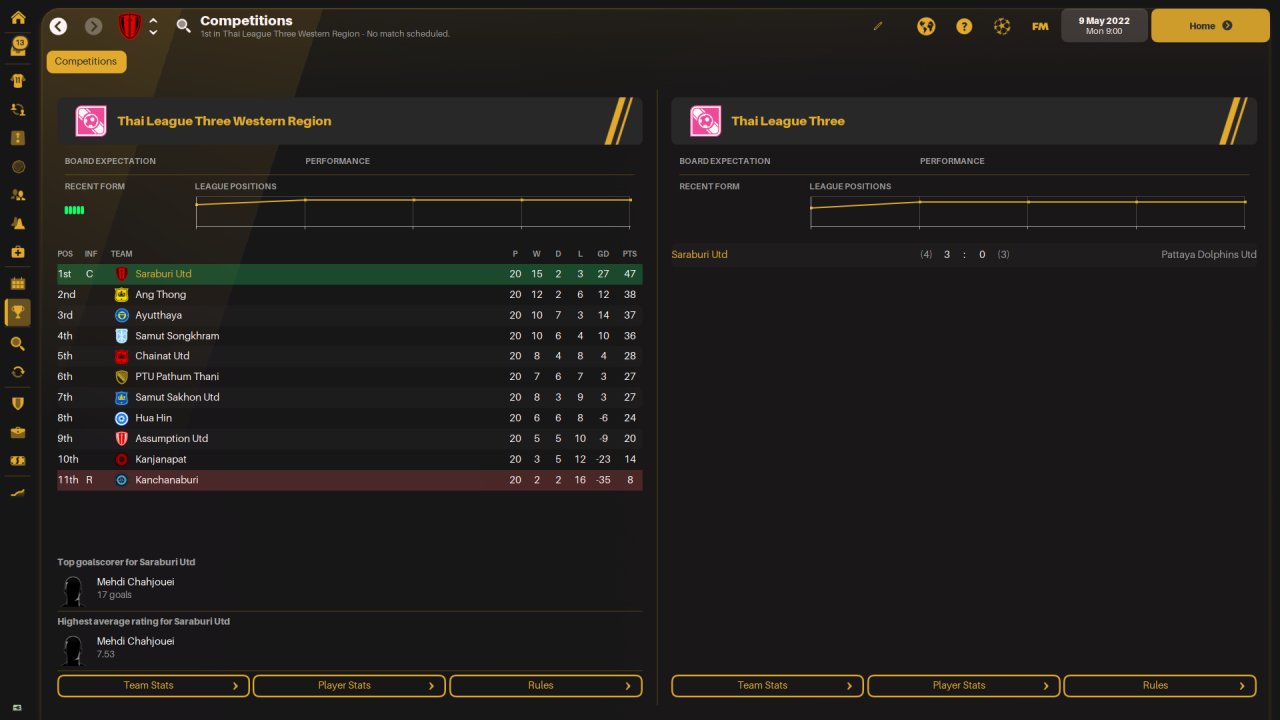Open Pattaya Dolphins Utd in playoff result
Image resolution: width=1280 pixels, height=720 pixels.
point(1209,255)
